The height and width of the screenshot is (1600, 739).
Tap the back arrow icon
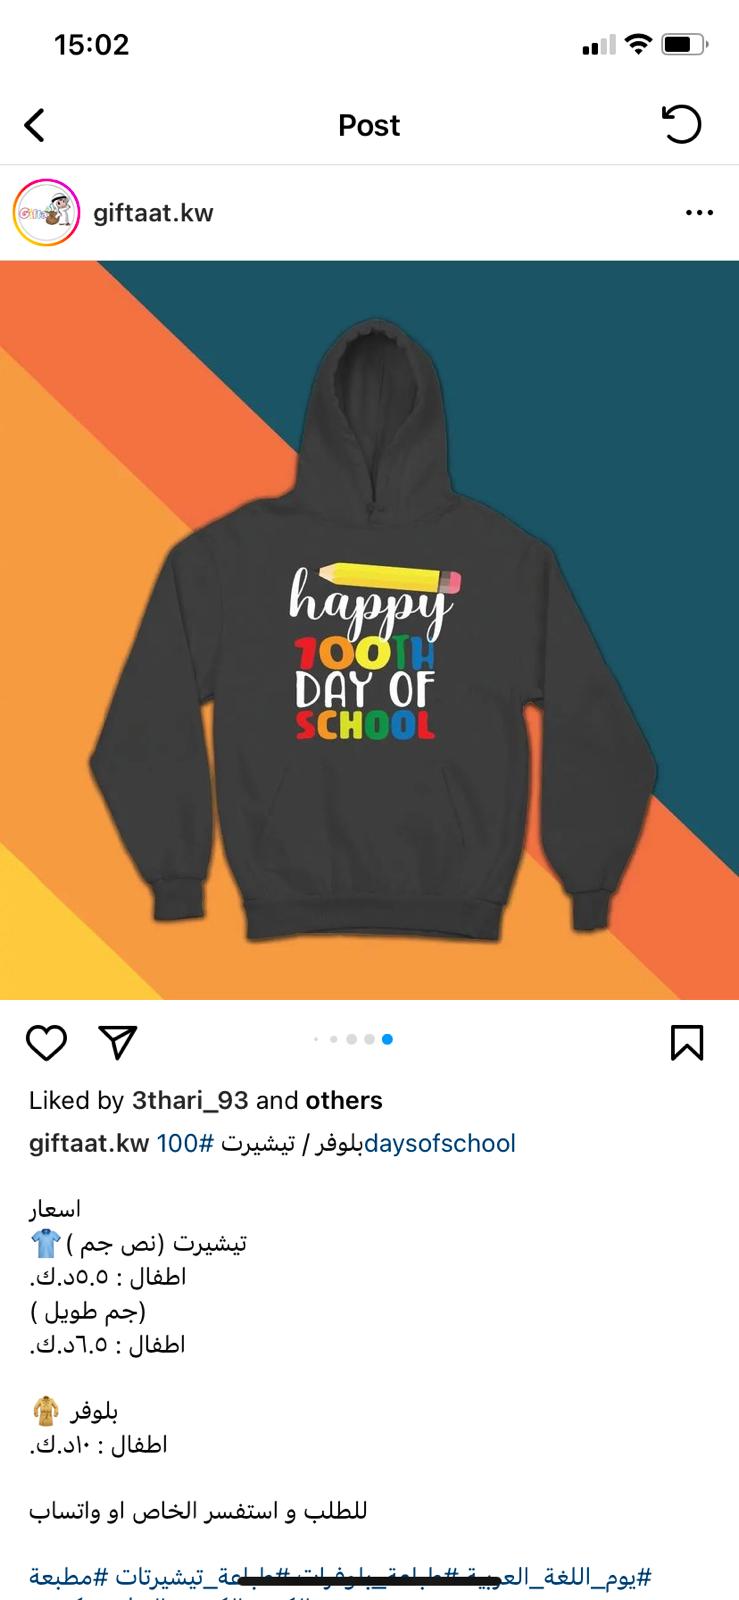[35, 125]
